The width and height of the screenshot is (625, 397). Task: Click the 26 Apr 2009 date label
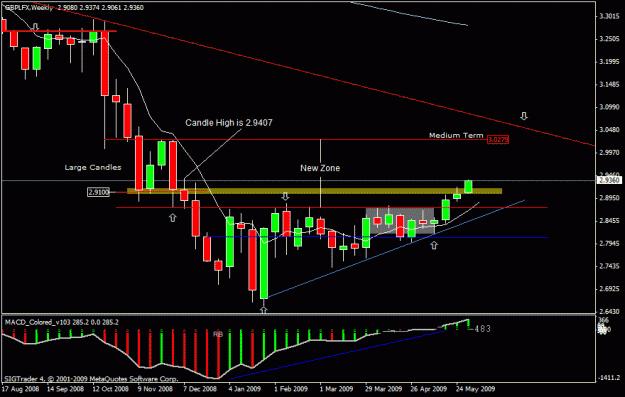tap(429, 389)
